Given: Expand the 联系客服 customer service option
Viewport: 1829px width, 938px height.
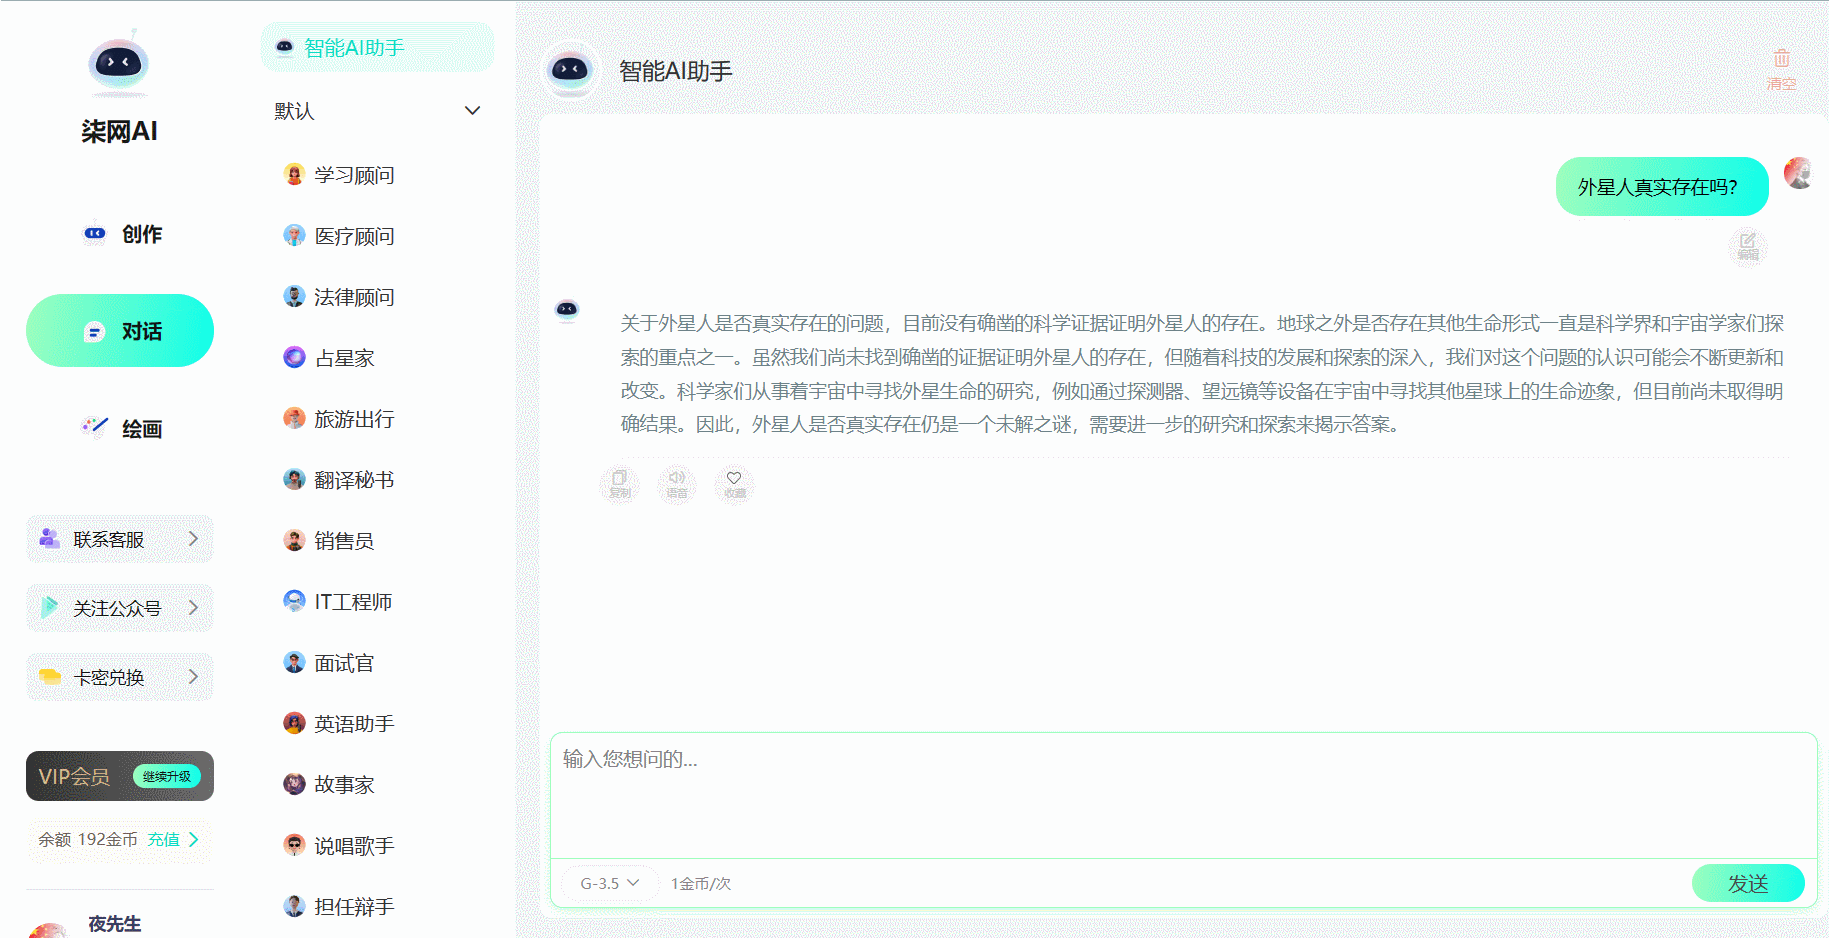Looking at the screenshot, I should click(119, 538).
